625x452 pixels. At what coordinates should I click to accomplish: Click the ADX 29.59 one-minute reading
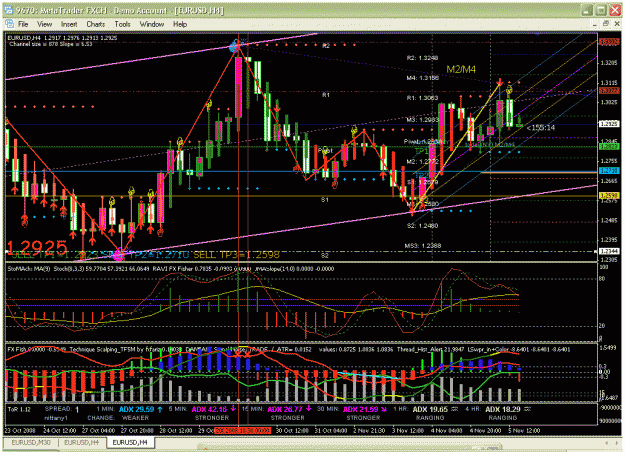pos(137,409)
